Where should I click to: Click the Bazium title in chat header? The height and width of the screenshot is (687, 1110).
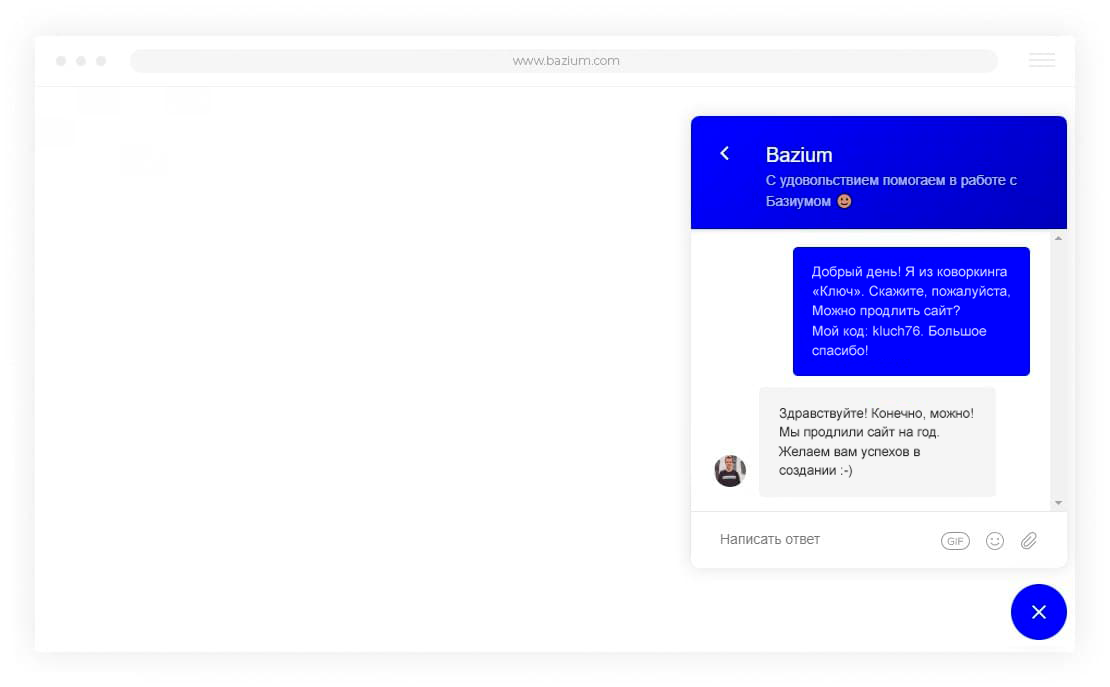click(799, 154)
